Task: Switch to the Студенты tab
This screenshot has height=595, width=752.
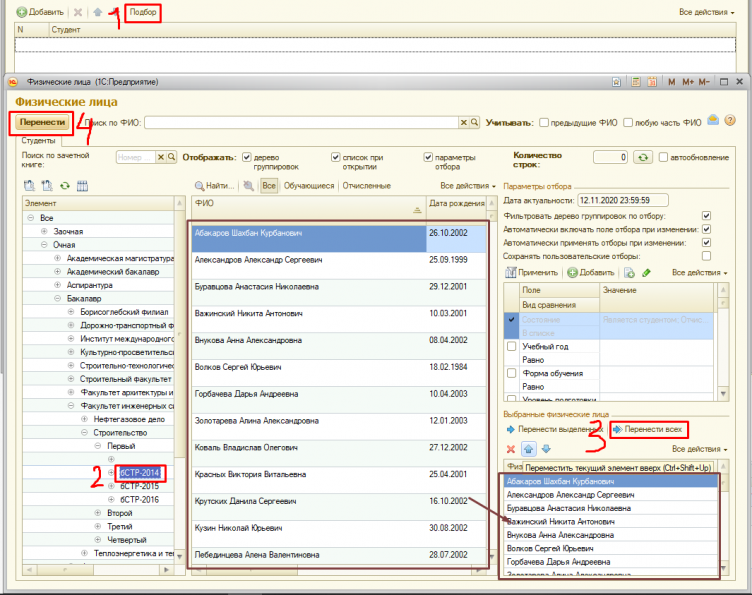Action: [38, 141]
